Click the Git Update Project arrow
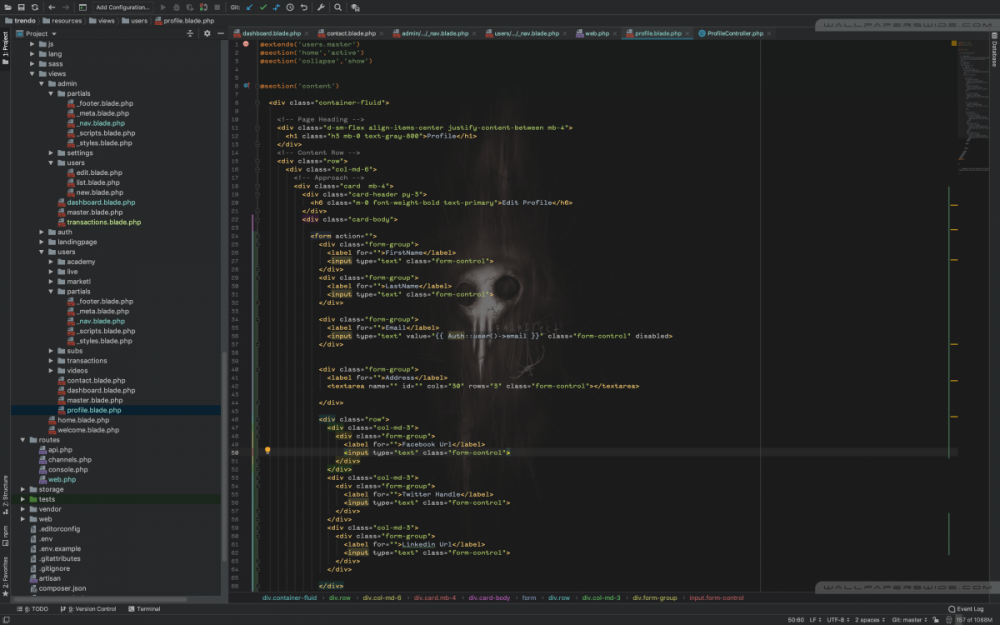Screen dimensions: 1000x625 (250, 7)
